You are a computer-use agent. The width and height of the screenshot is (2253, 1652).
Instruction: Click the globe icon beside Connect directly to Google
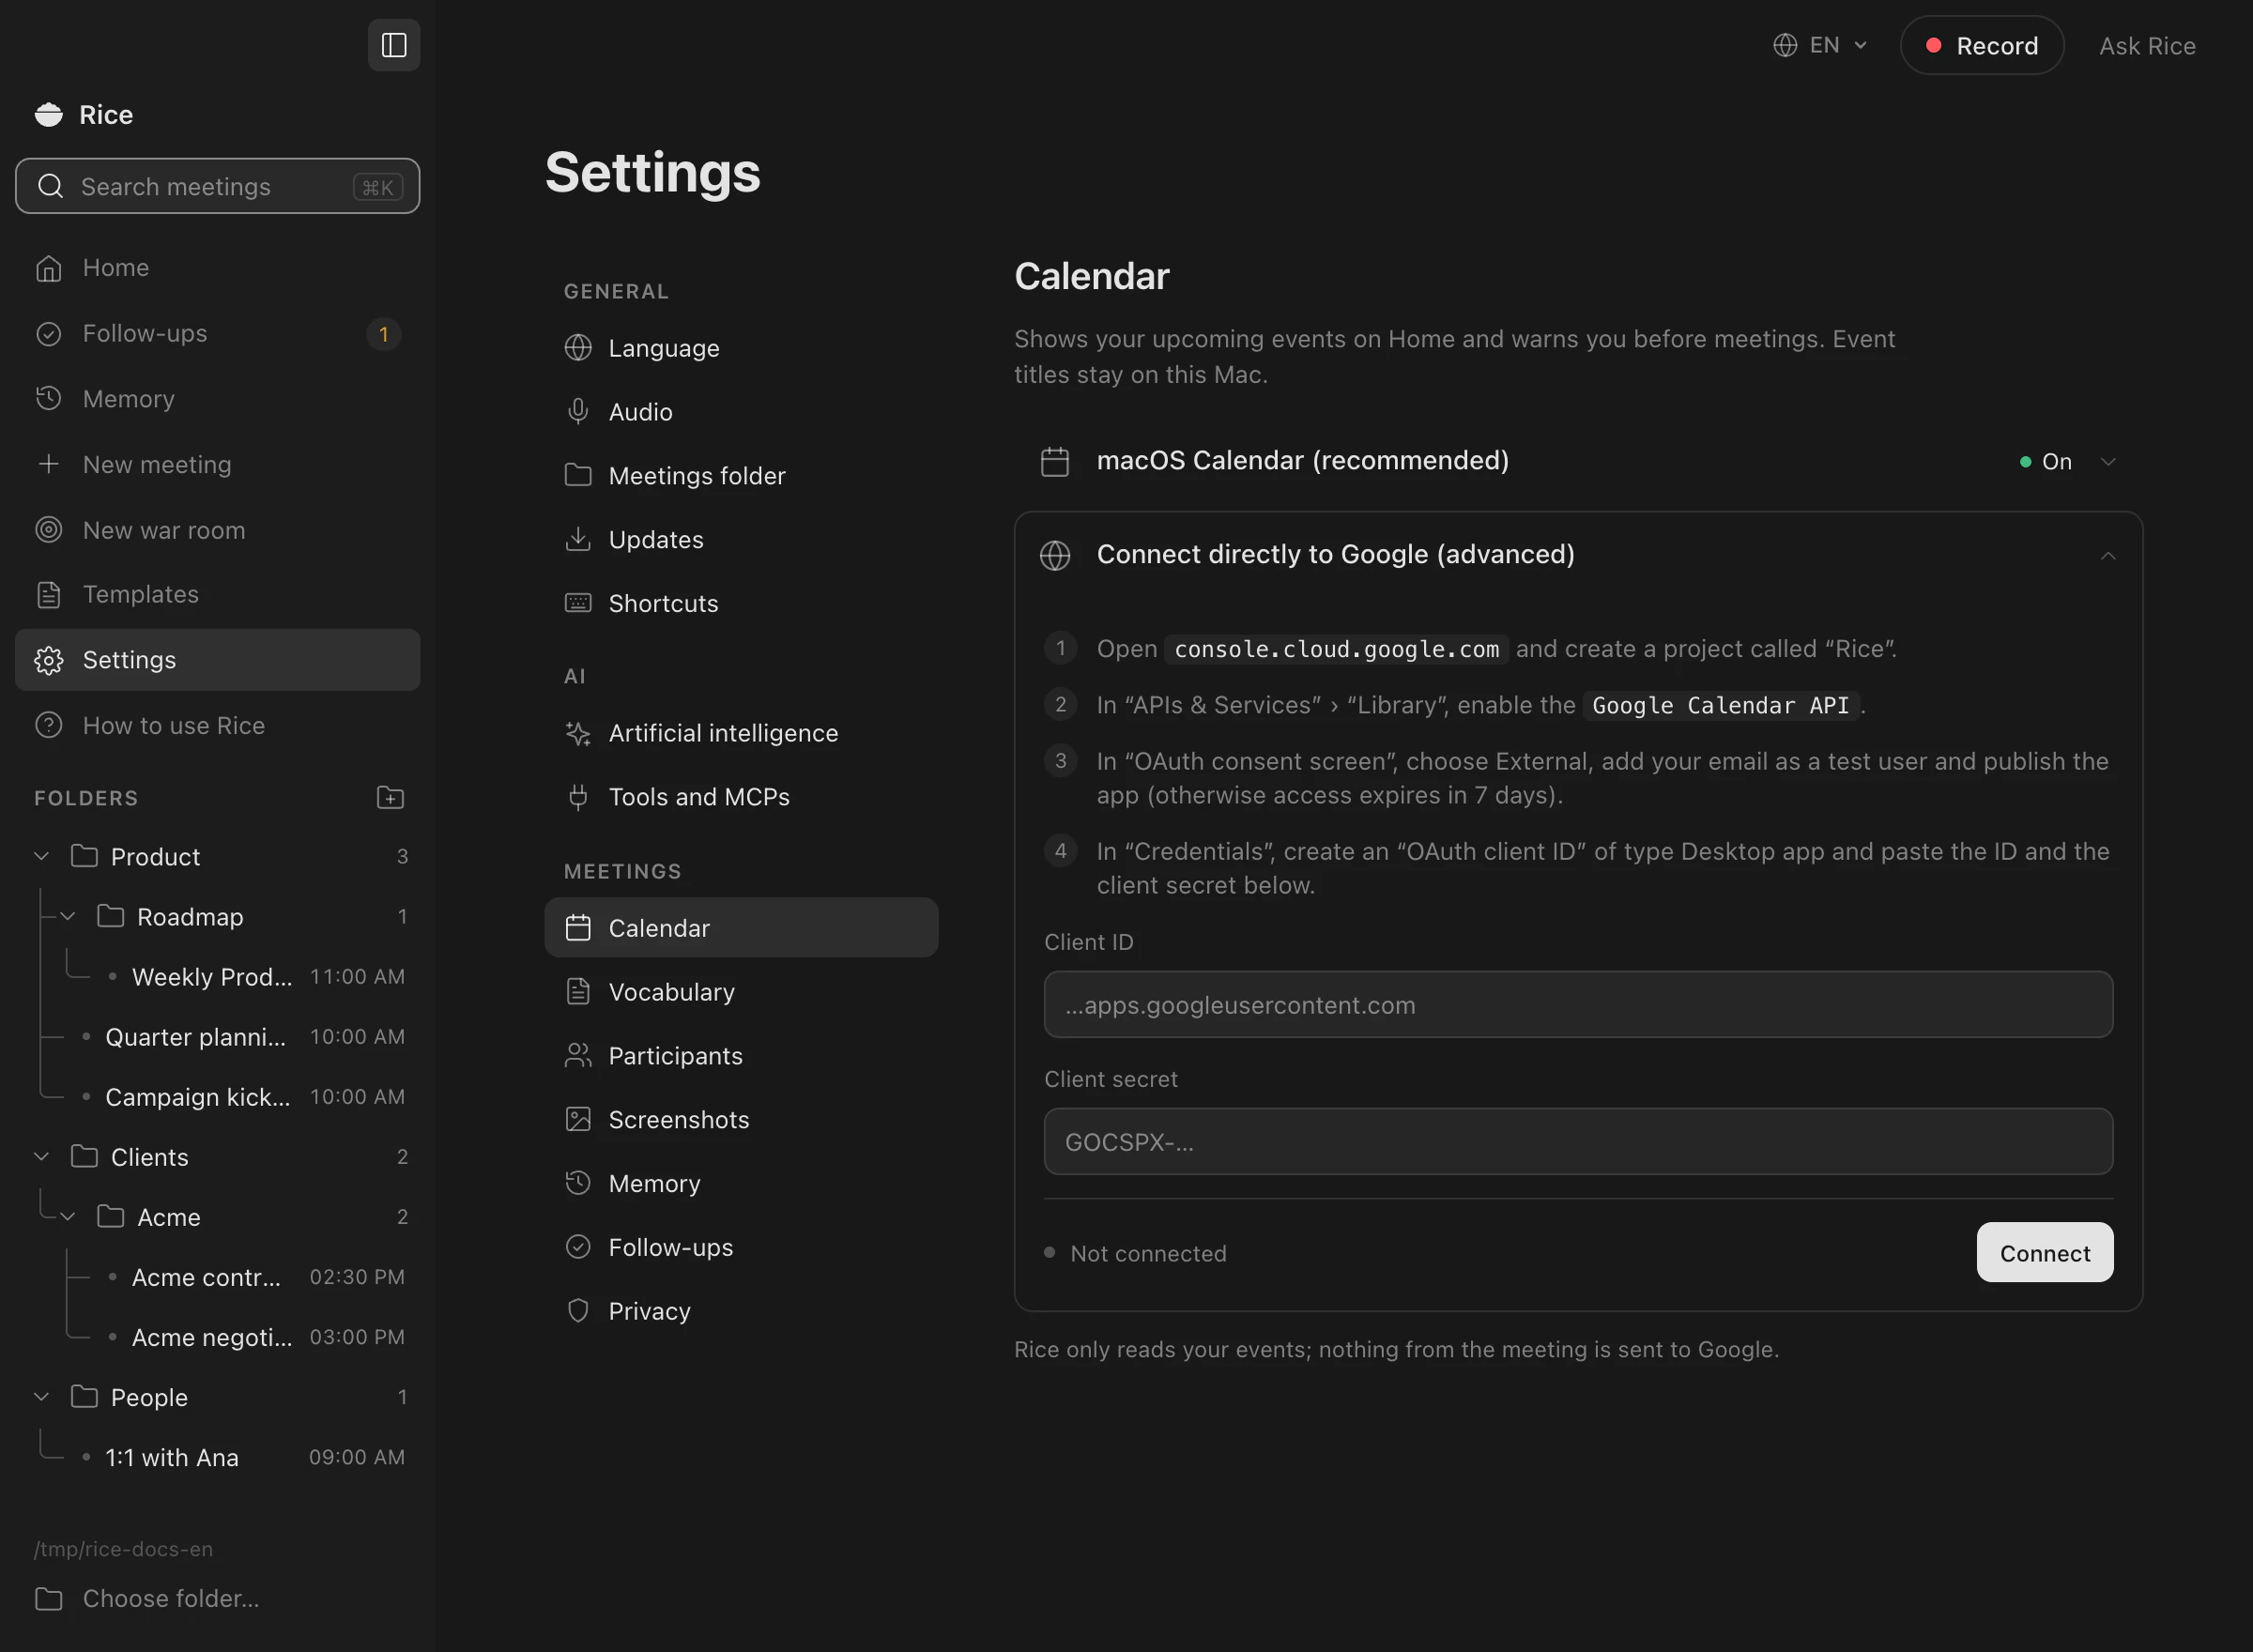[1055, 555]
